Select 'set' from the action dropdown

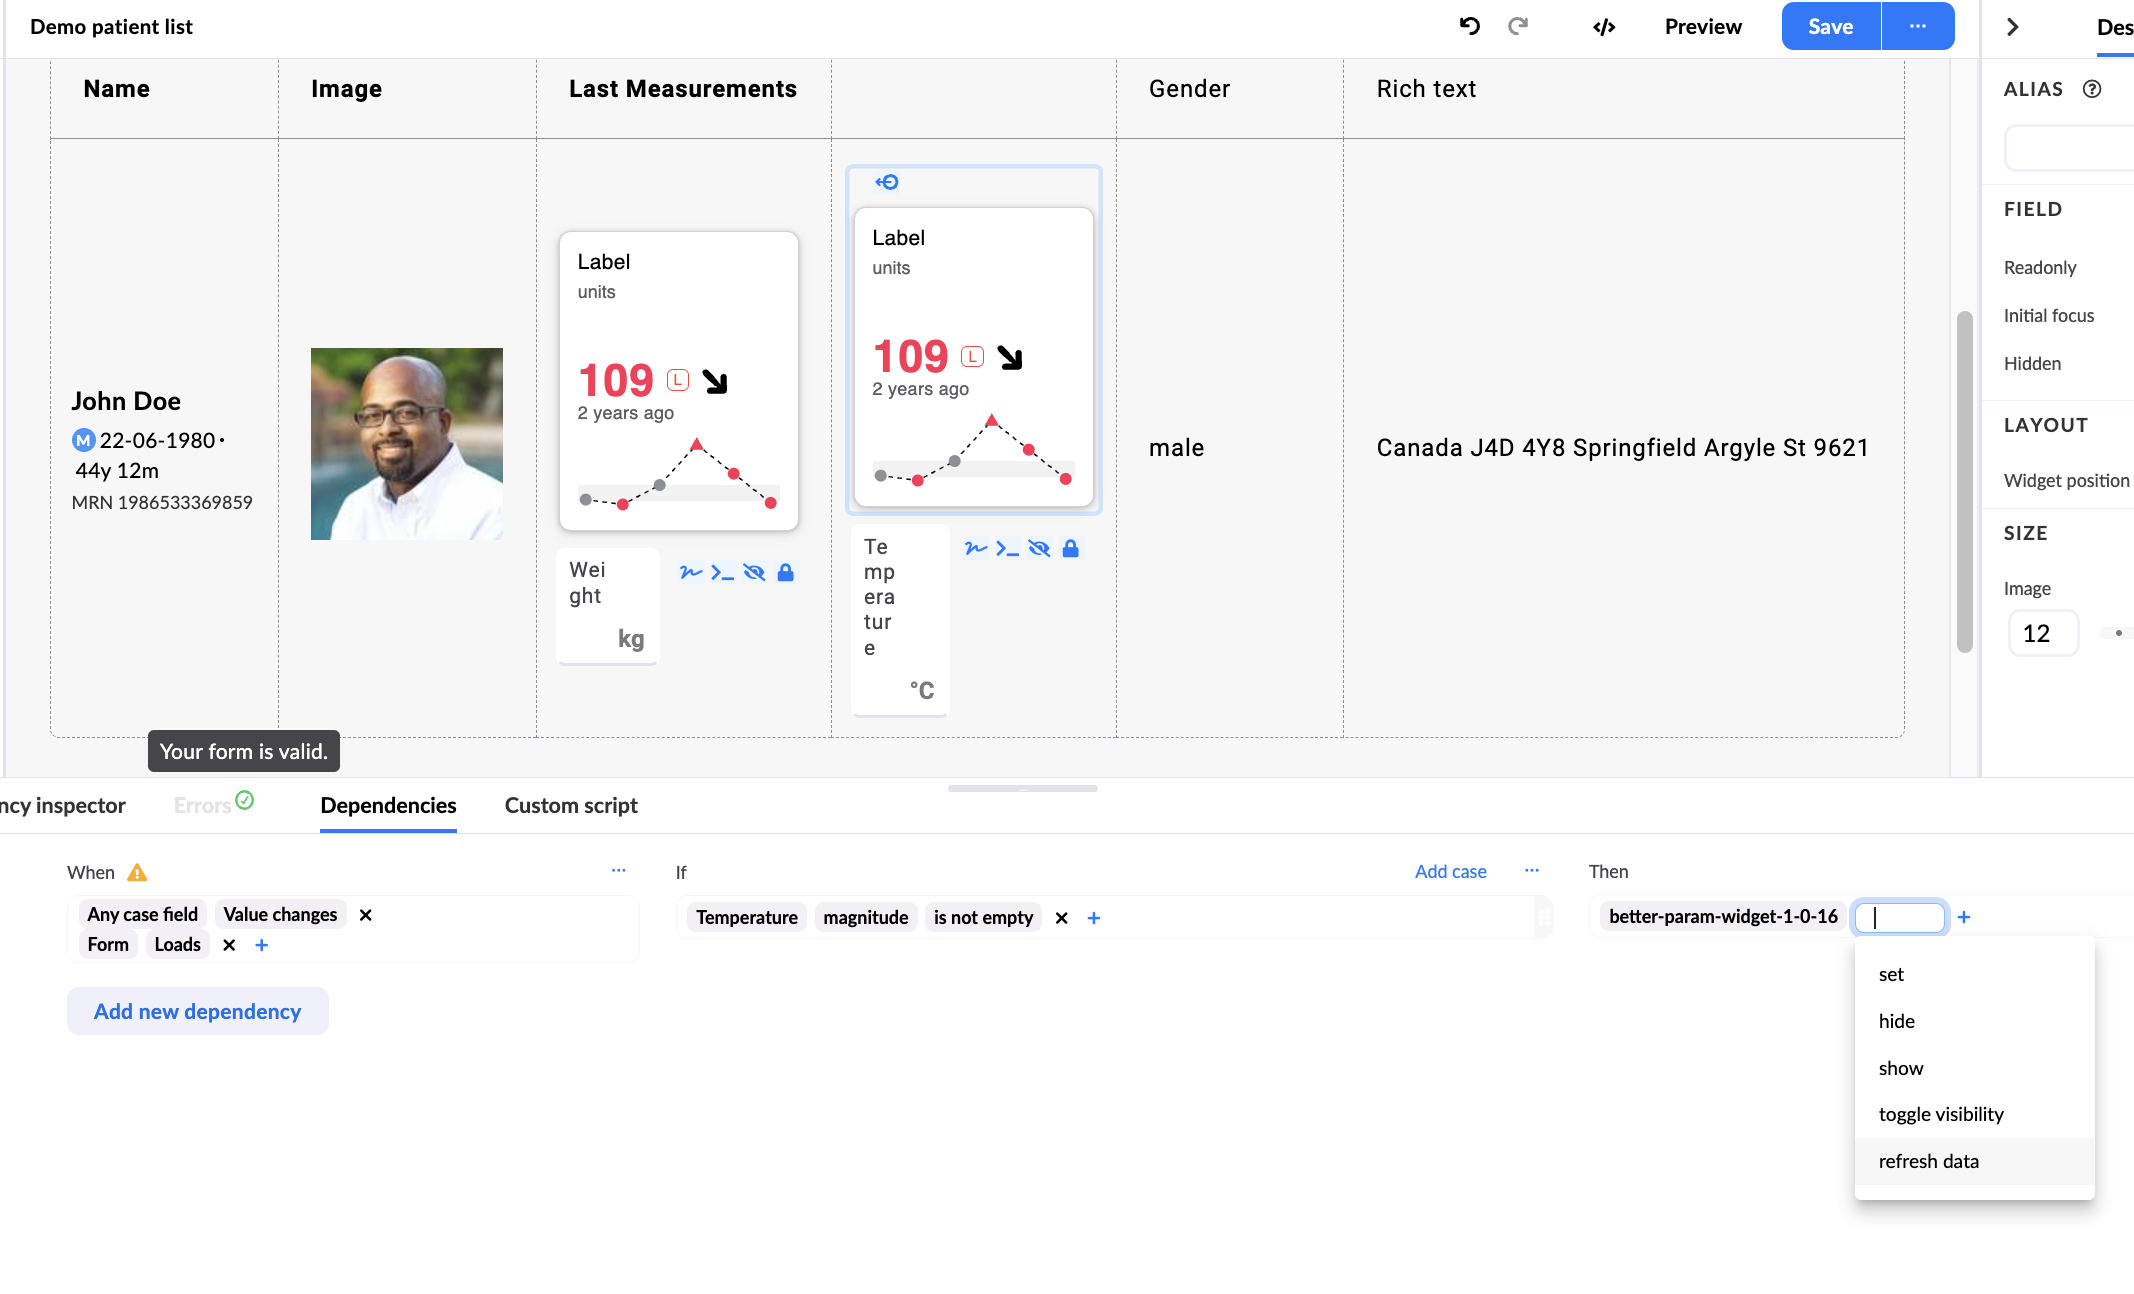pyautogui.click(x=1974, y=974)
